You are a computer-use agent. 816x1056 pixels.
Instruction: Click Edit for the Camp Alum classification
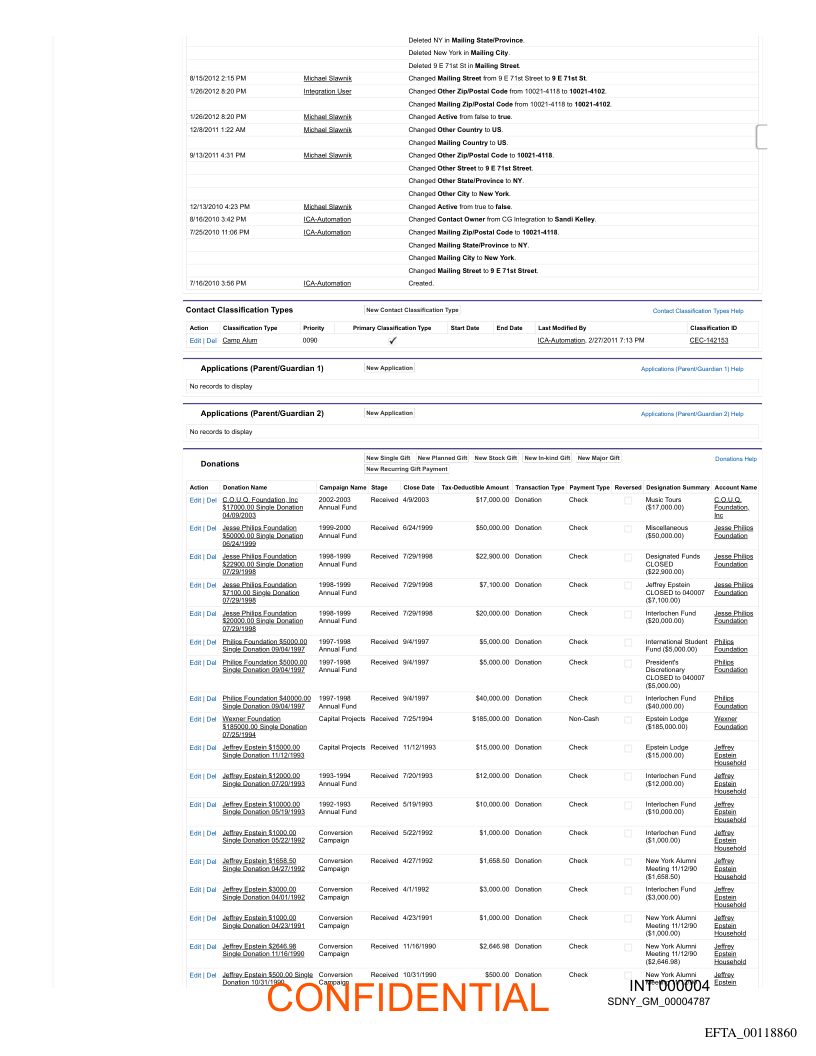tap(195, 341)
